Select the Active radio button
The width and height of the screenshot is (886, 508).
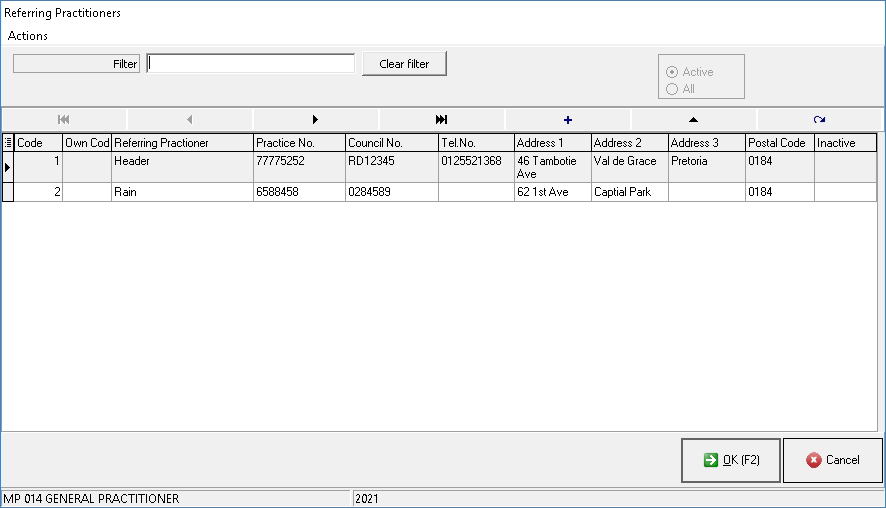click(672, 72)
